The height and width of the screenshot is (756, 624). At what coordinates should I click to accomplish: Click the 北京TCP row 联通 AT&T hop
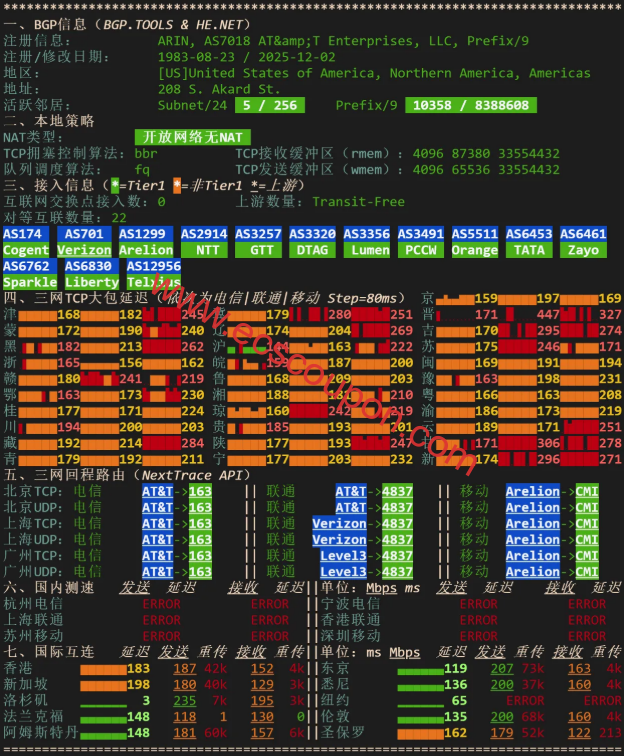[351, 491]
